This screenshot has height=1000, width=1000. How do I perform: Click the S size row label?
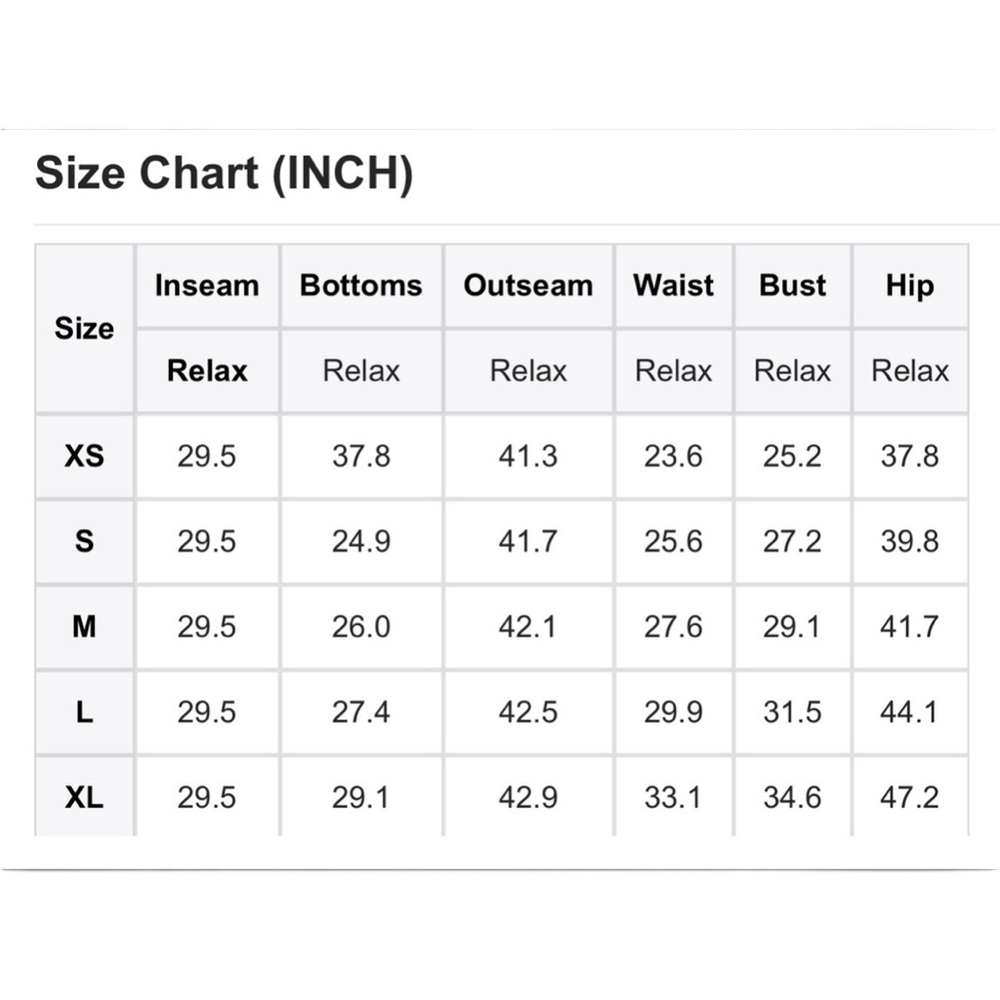click(84, 541)
